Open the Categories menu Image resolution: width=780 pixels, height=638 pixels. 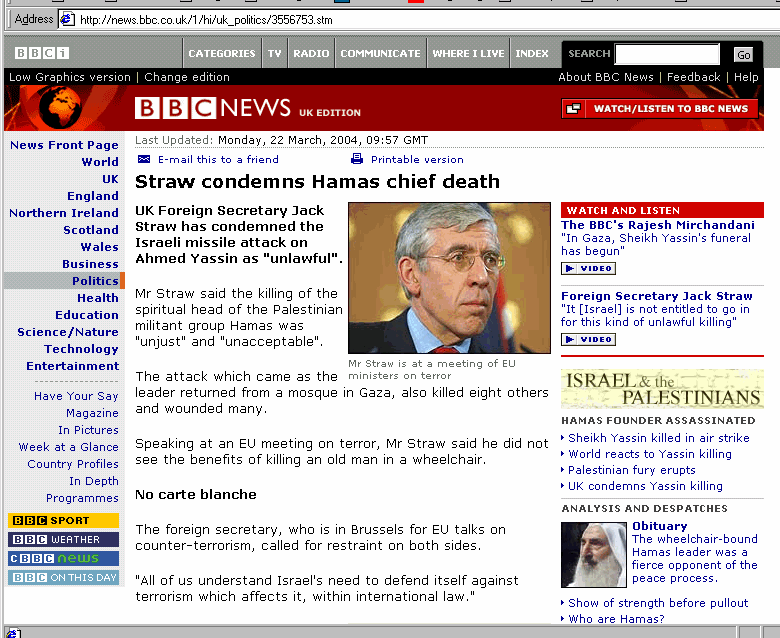(x=222, y=53)
